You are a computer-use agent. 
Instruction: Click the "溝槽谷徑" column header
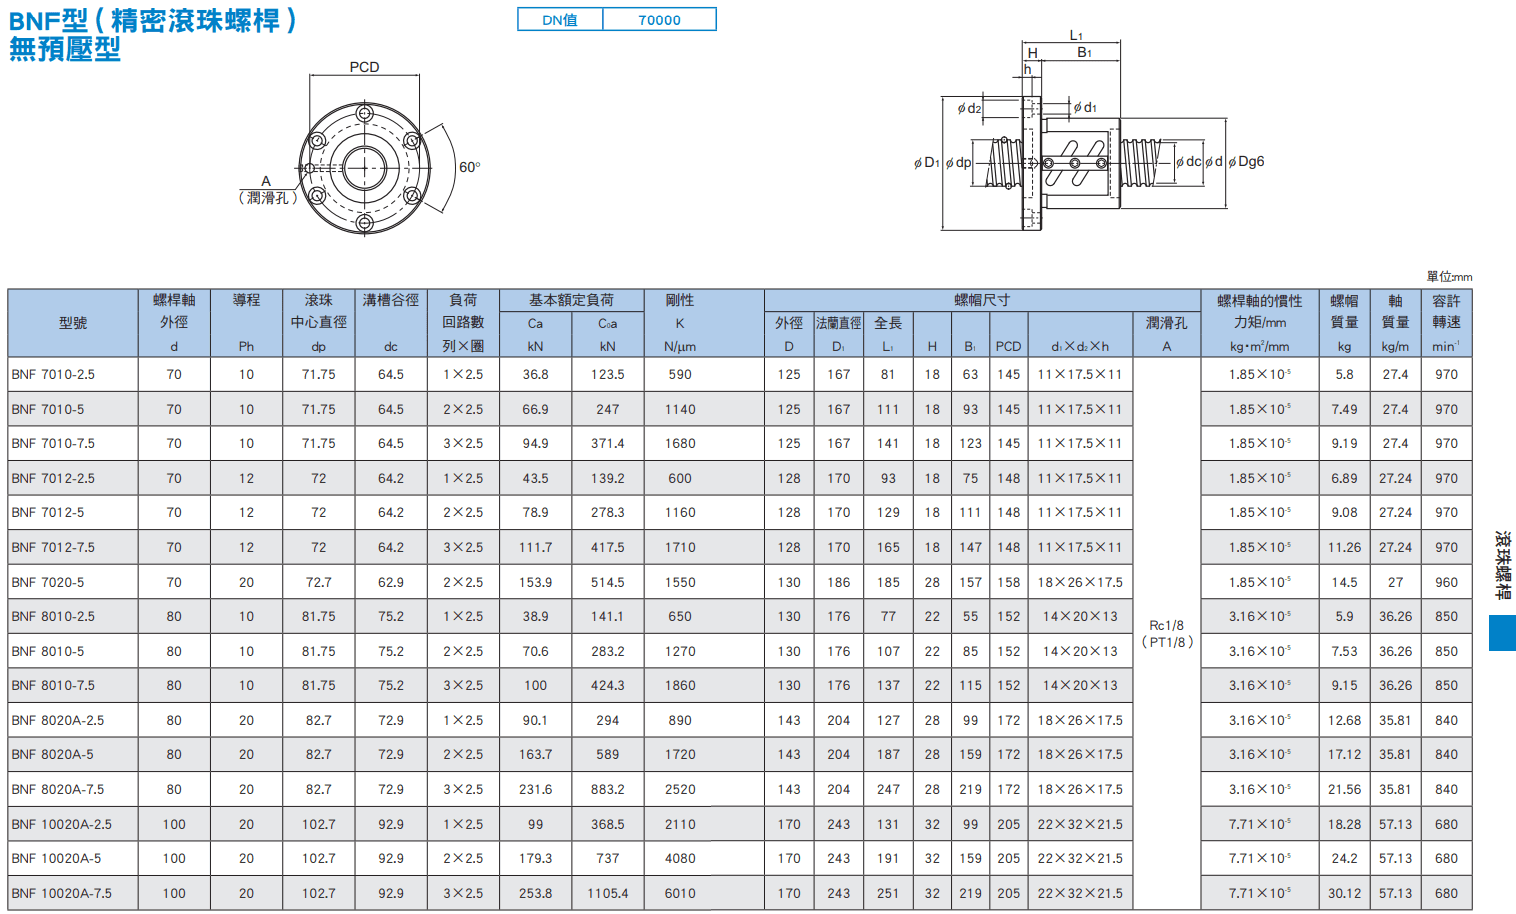[x=391, y=323]
